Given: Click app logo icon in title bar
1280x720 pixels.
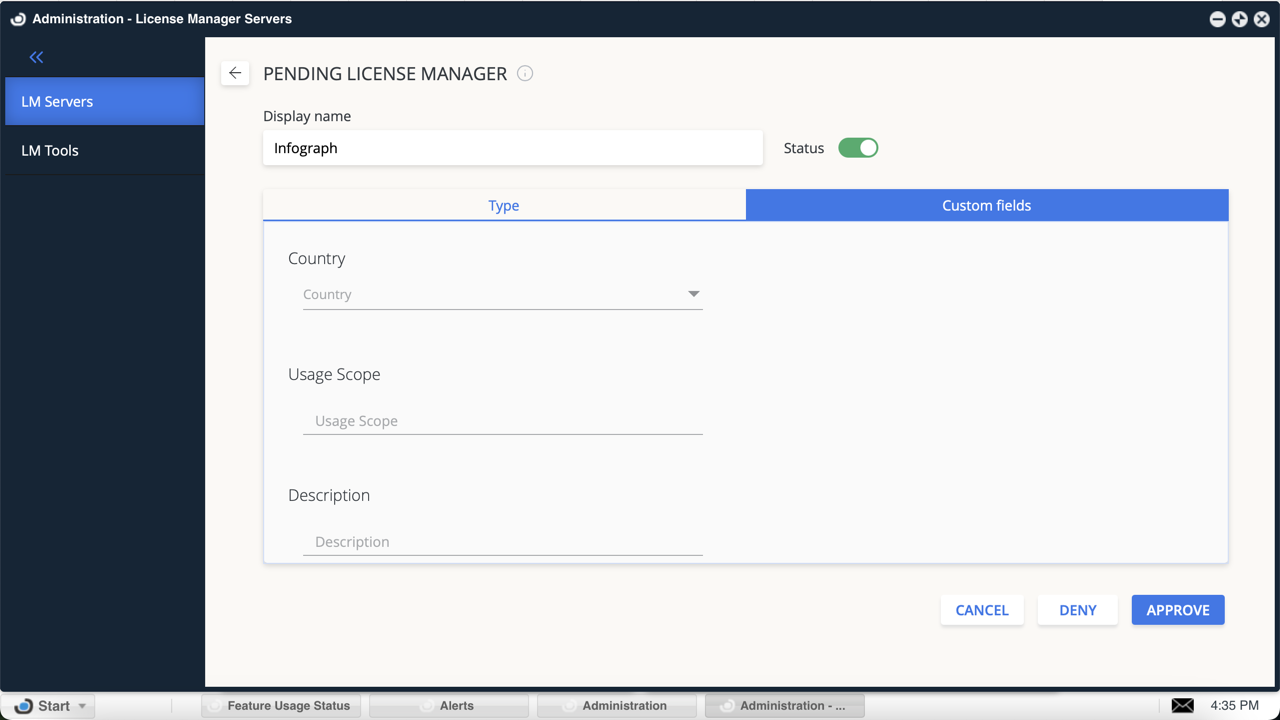Looking at the screenshot, I should pos(17,19).
